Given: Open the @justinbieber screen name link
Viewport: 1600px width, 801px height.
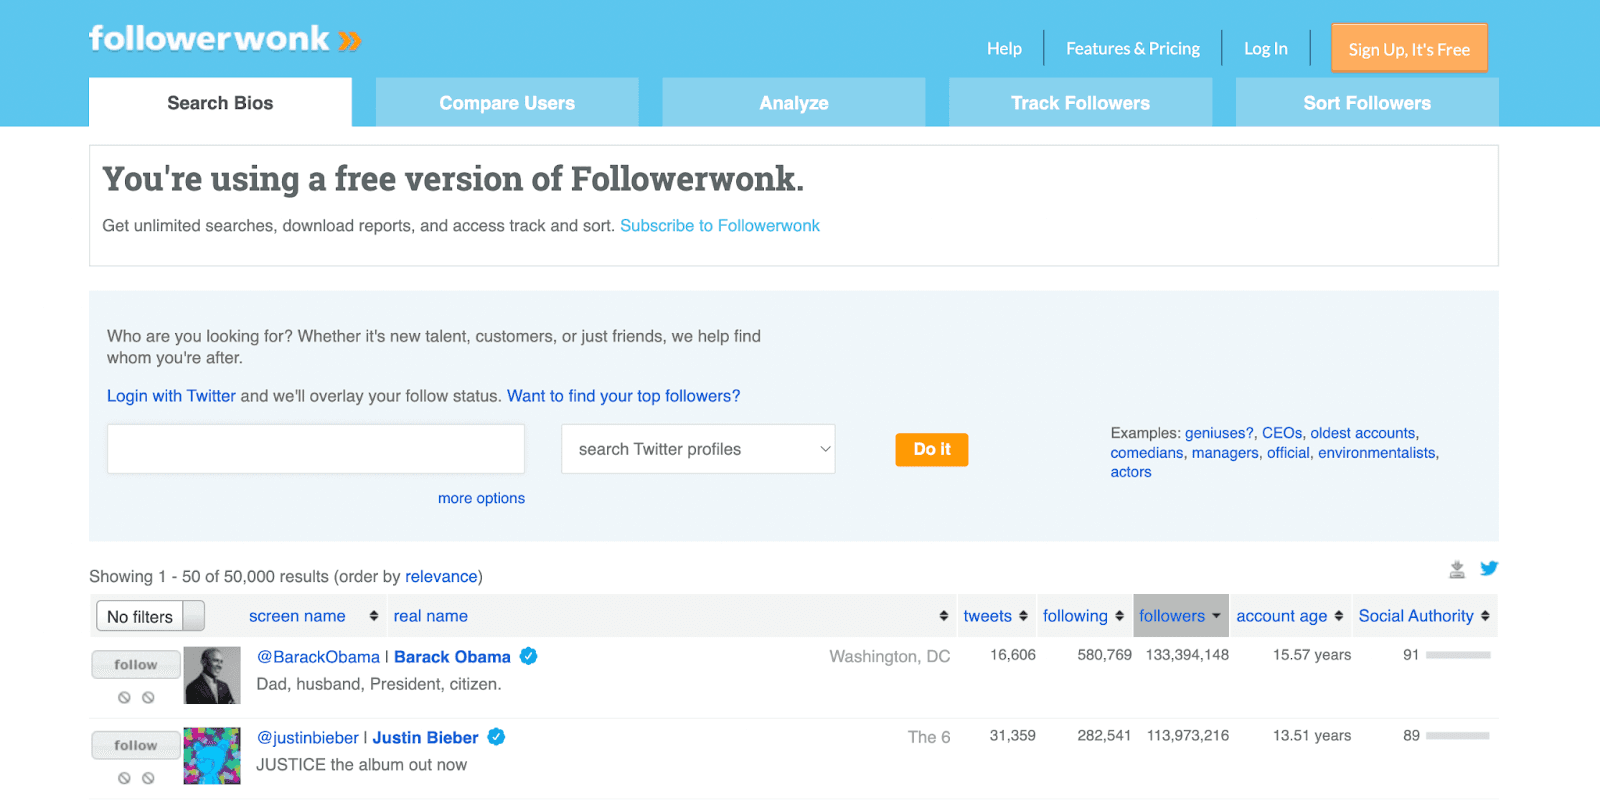Looking at the screenshot, I should click(308, 738).
